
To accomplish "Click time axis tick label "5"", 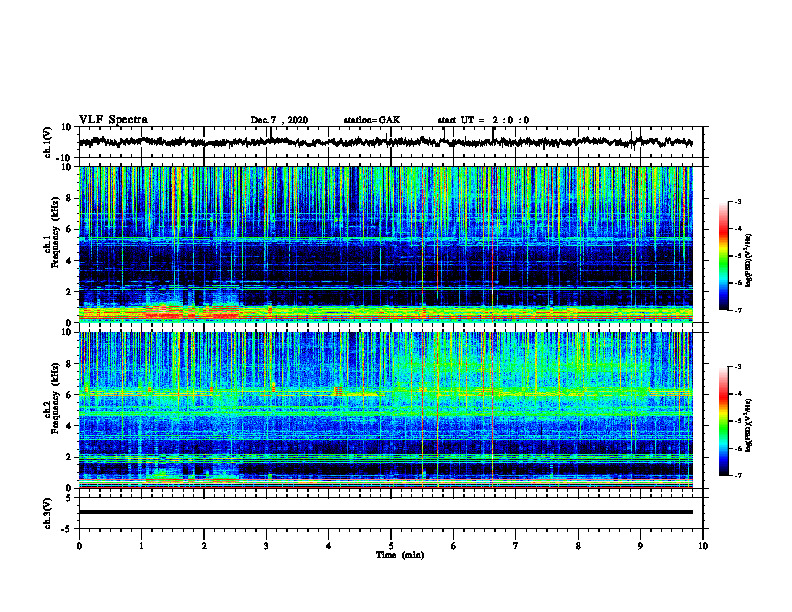I will coord(391,546).
